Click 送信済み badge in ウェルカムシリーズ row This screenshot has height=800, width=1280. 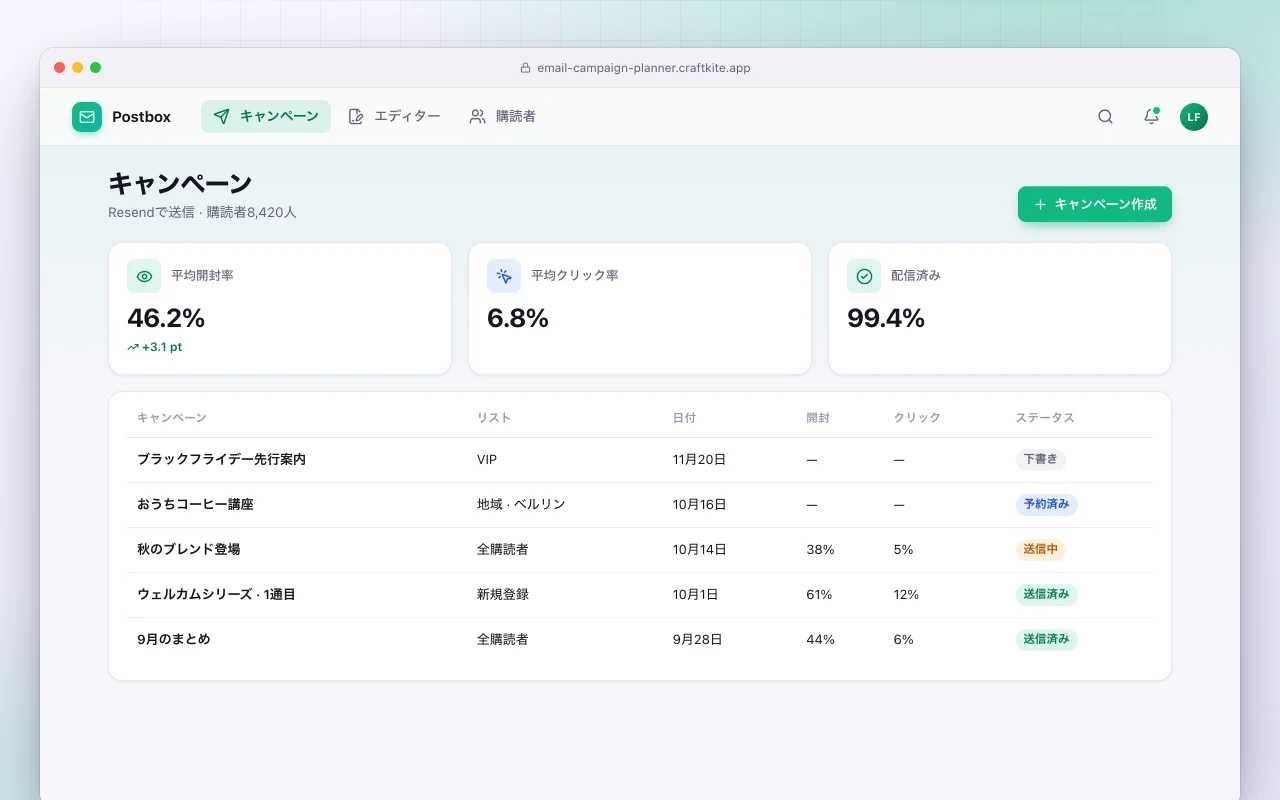tap(1047, 595)
